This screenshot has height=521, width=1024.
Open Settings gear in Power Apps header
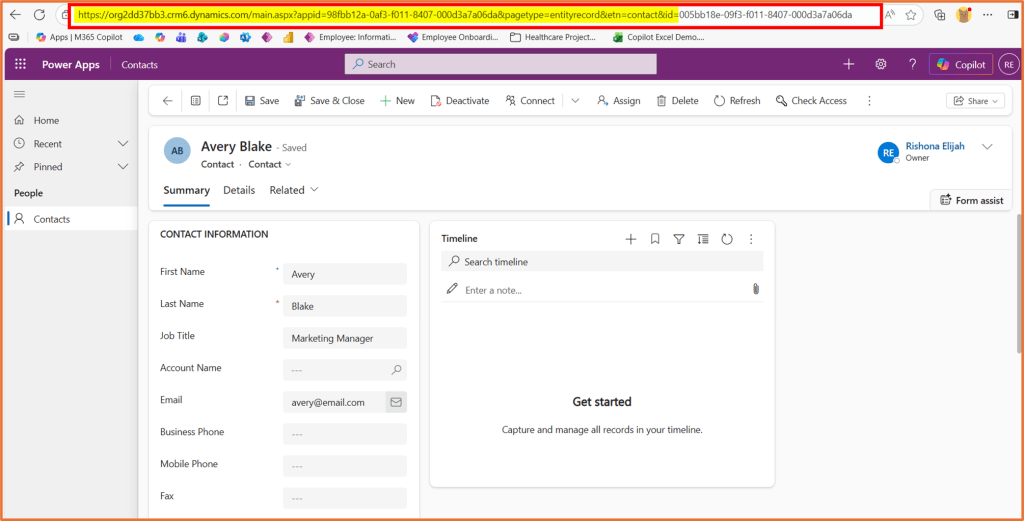point(881,64)
